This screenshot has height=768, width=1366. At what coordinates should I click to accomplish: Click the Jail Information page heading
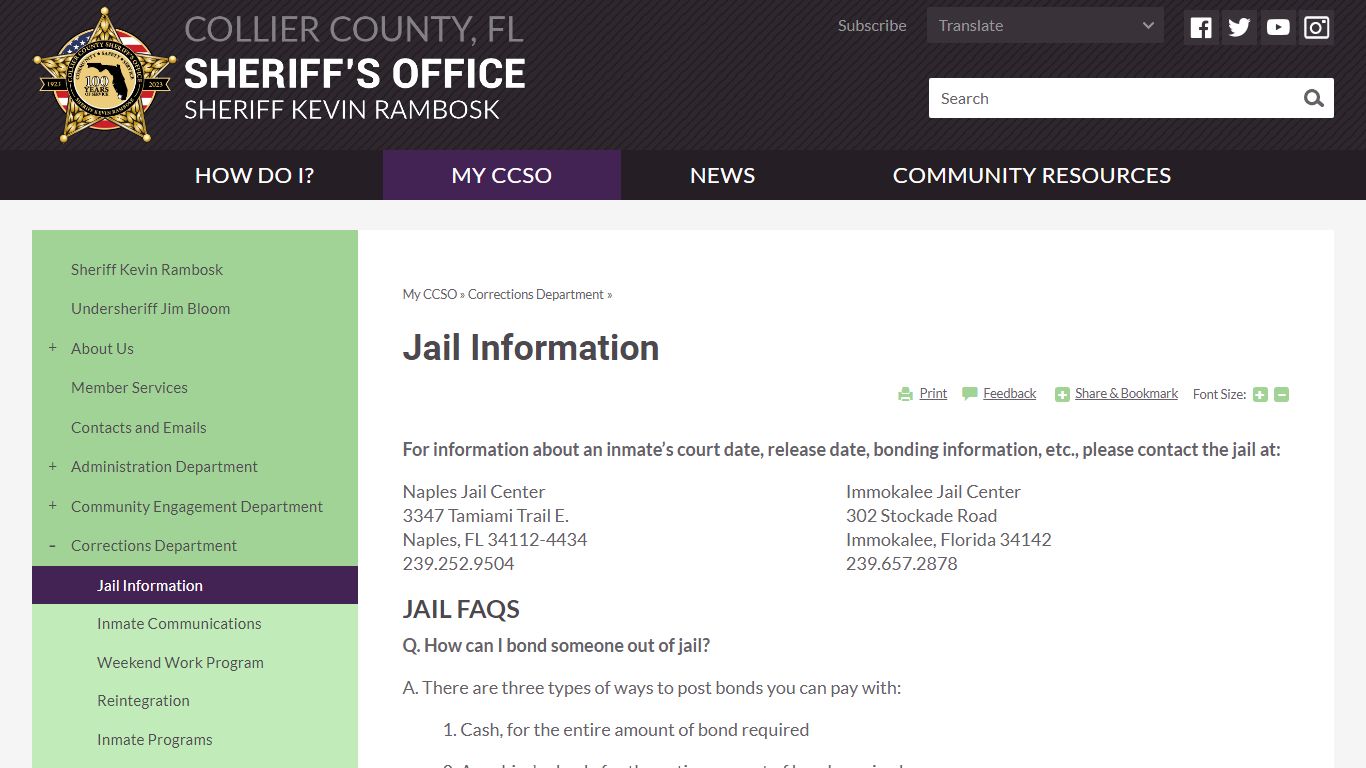531,347
